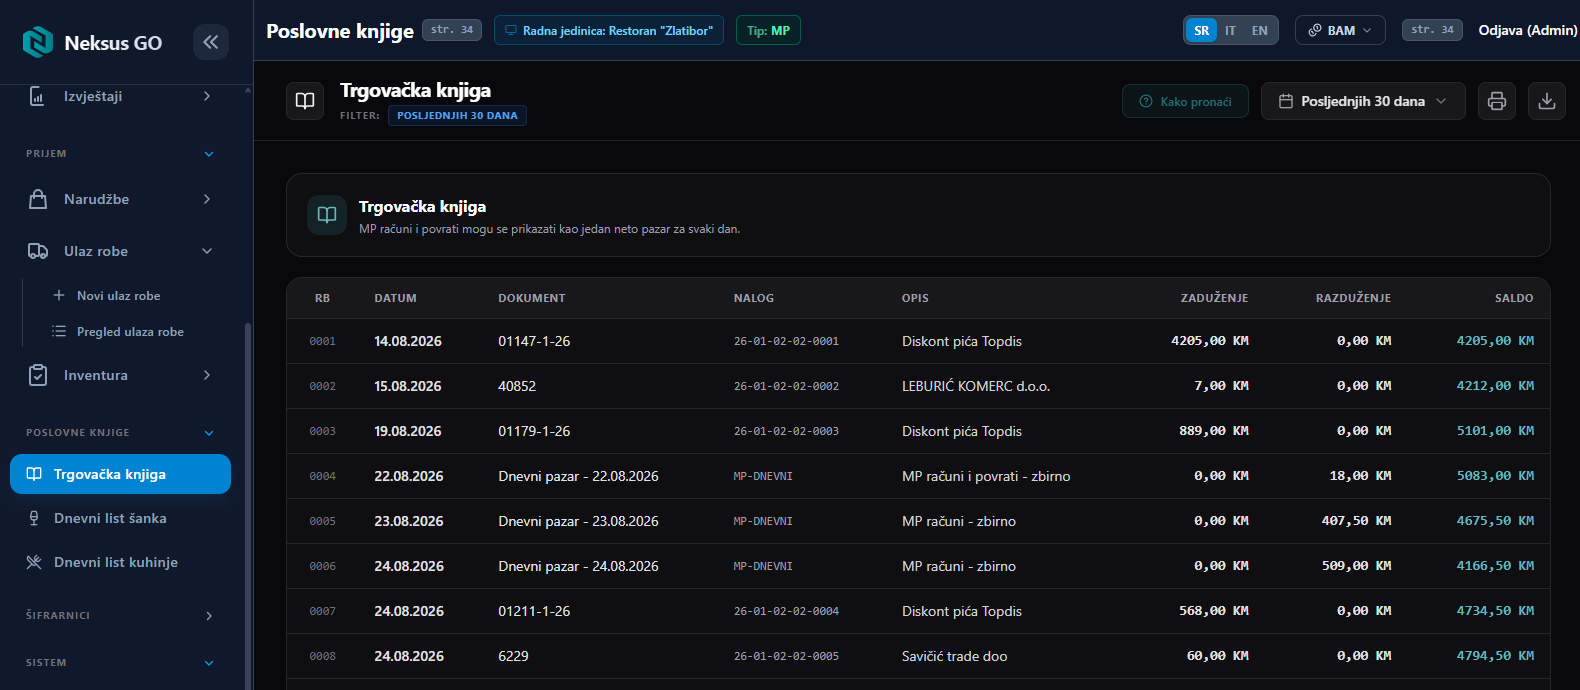Image resolution: width=1580 pixels, height=690 pixels.
Task: Click question mark icon in Kako pronaći
Action: [1146, 101]
